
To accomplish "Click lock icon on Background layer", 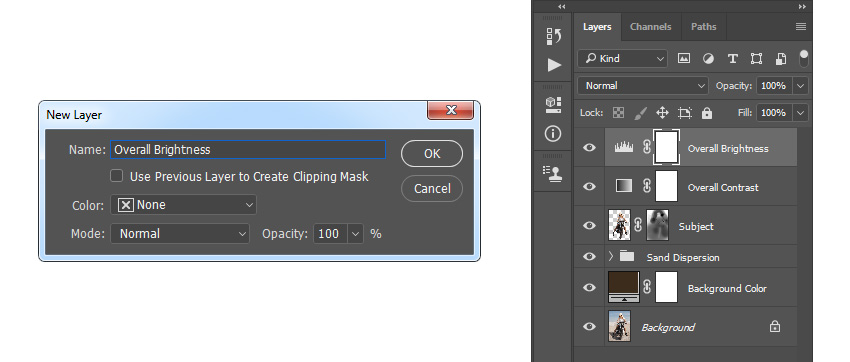I will coord(775,326).
